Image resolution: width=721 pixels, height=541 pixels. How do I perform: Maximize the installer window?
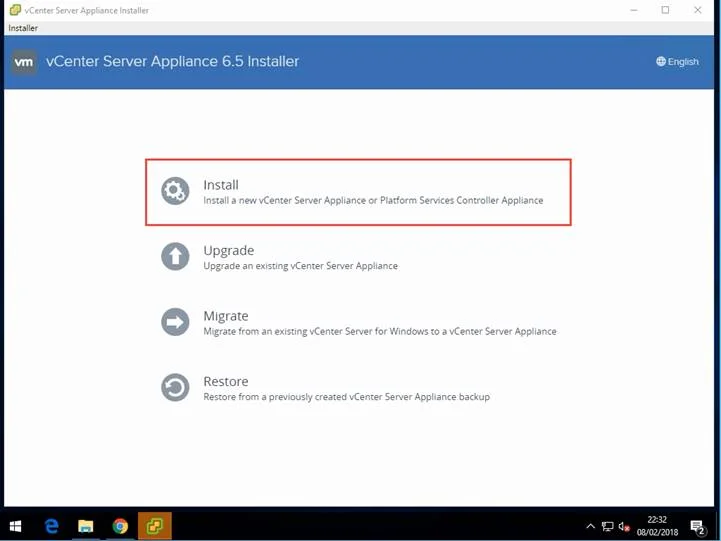[665, 10]
